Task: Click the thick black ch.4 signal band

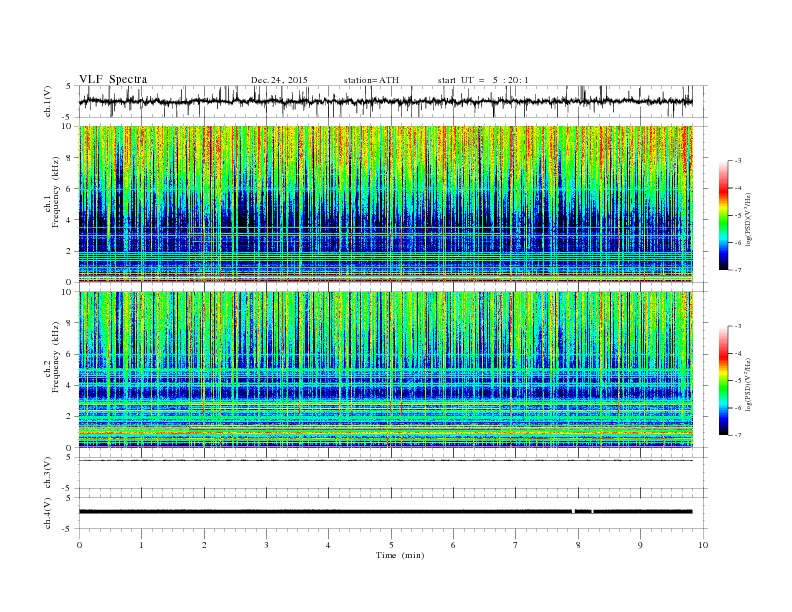Action: coord(386,512)
